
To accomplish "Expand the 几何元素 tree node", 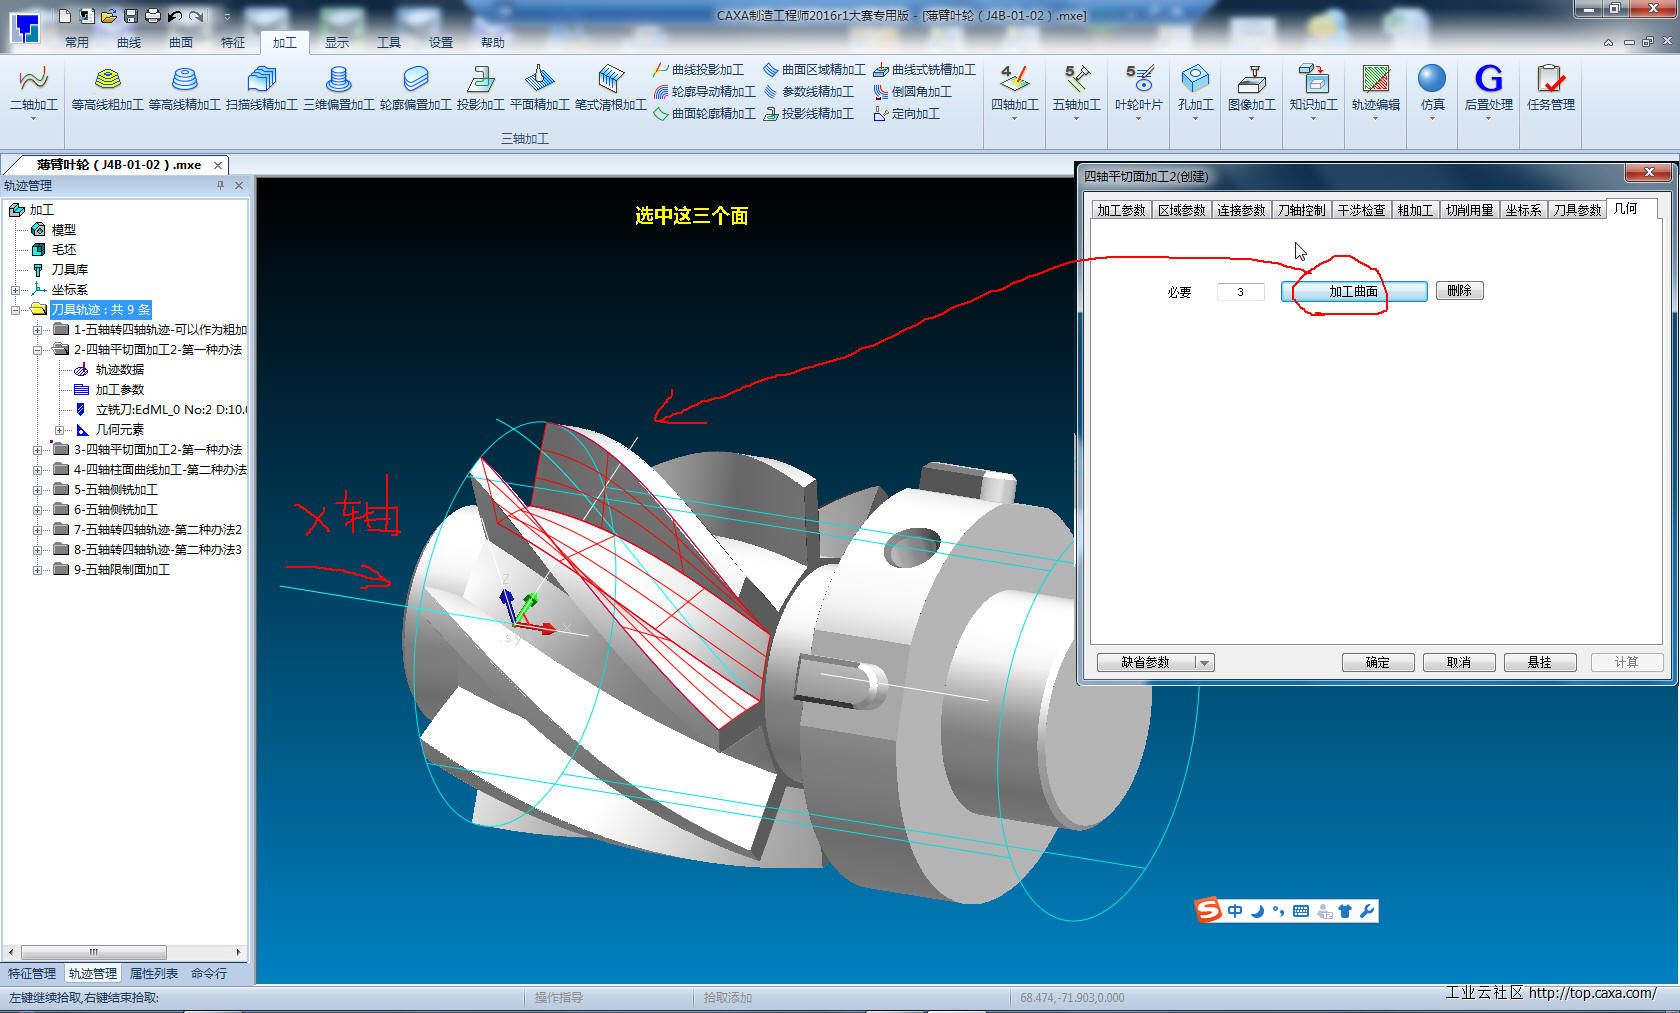I will coord(59,430).
